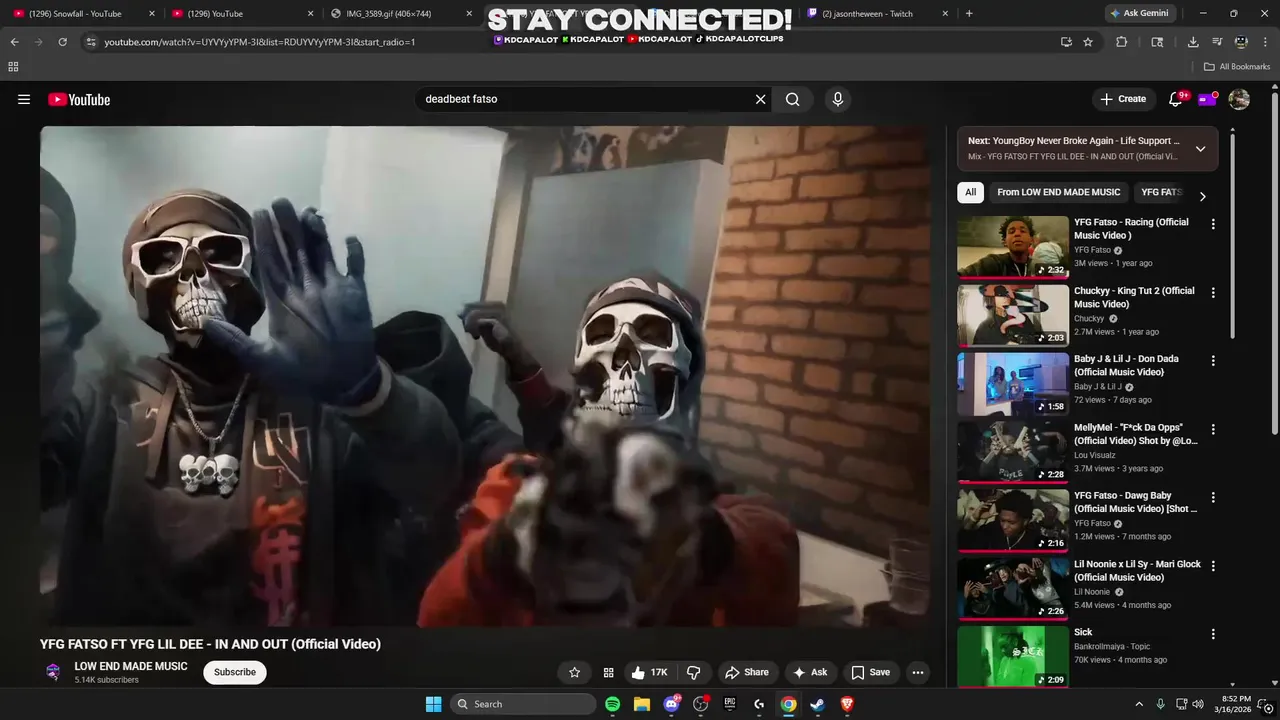Click the Share button
This screenshot has height=720, width=1280.
pyautogui.click(x=747, y=672)
